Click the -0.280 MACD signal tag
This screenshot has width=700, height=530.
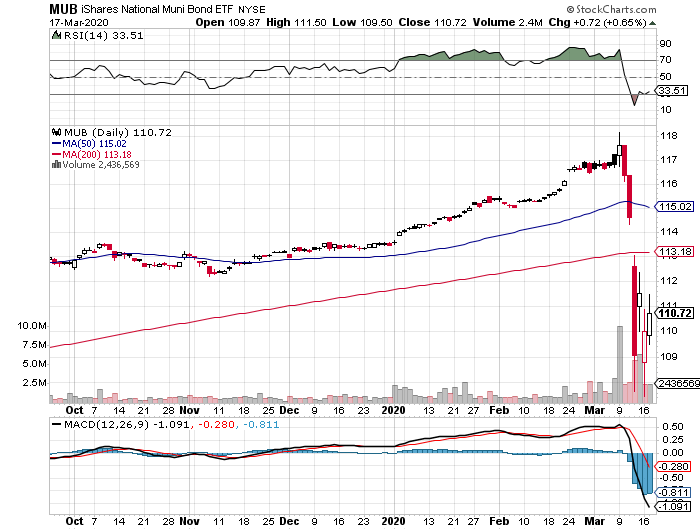point(672,467)
